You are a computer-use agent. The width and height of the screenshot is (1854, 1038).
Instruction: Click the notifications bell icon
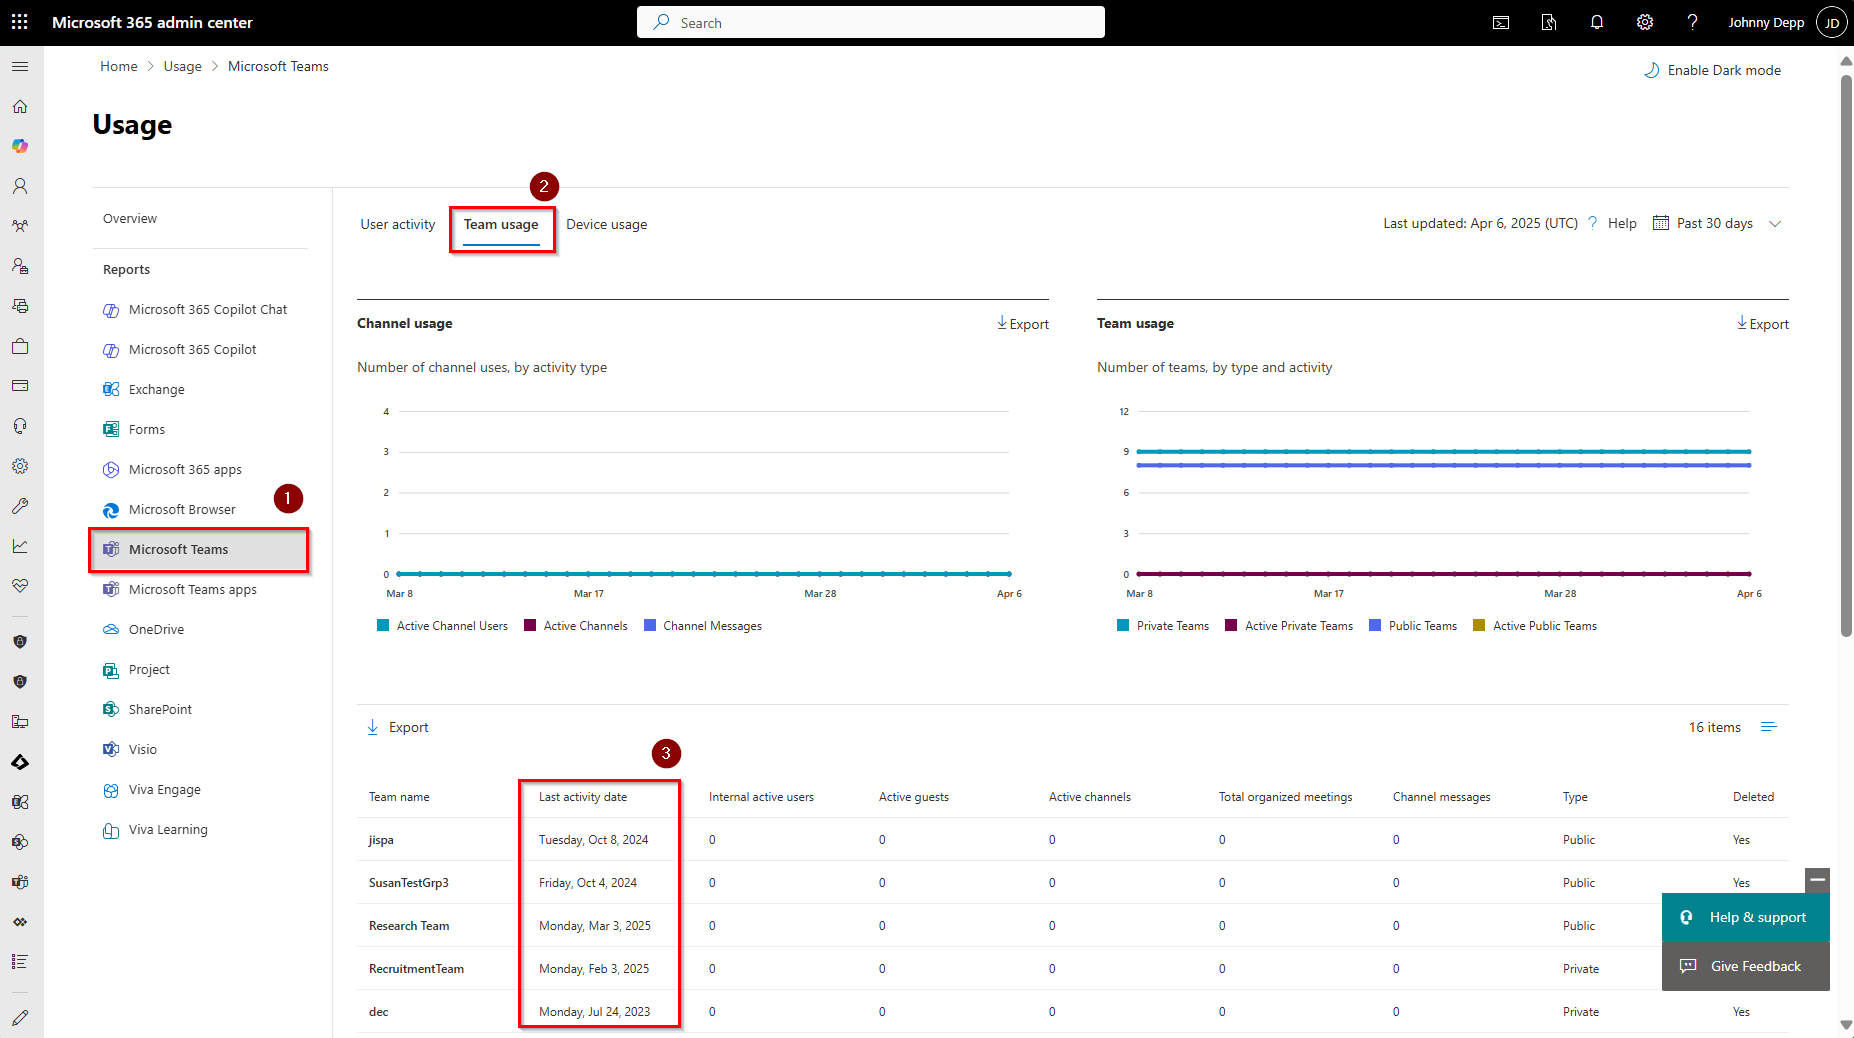pyautogui.click(x=1596, y=22)
